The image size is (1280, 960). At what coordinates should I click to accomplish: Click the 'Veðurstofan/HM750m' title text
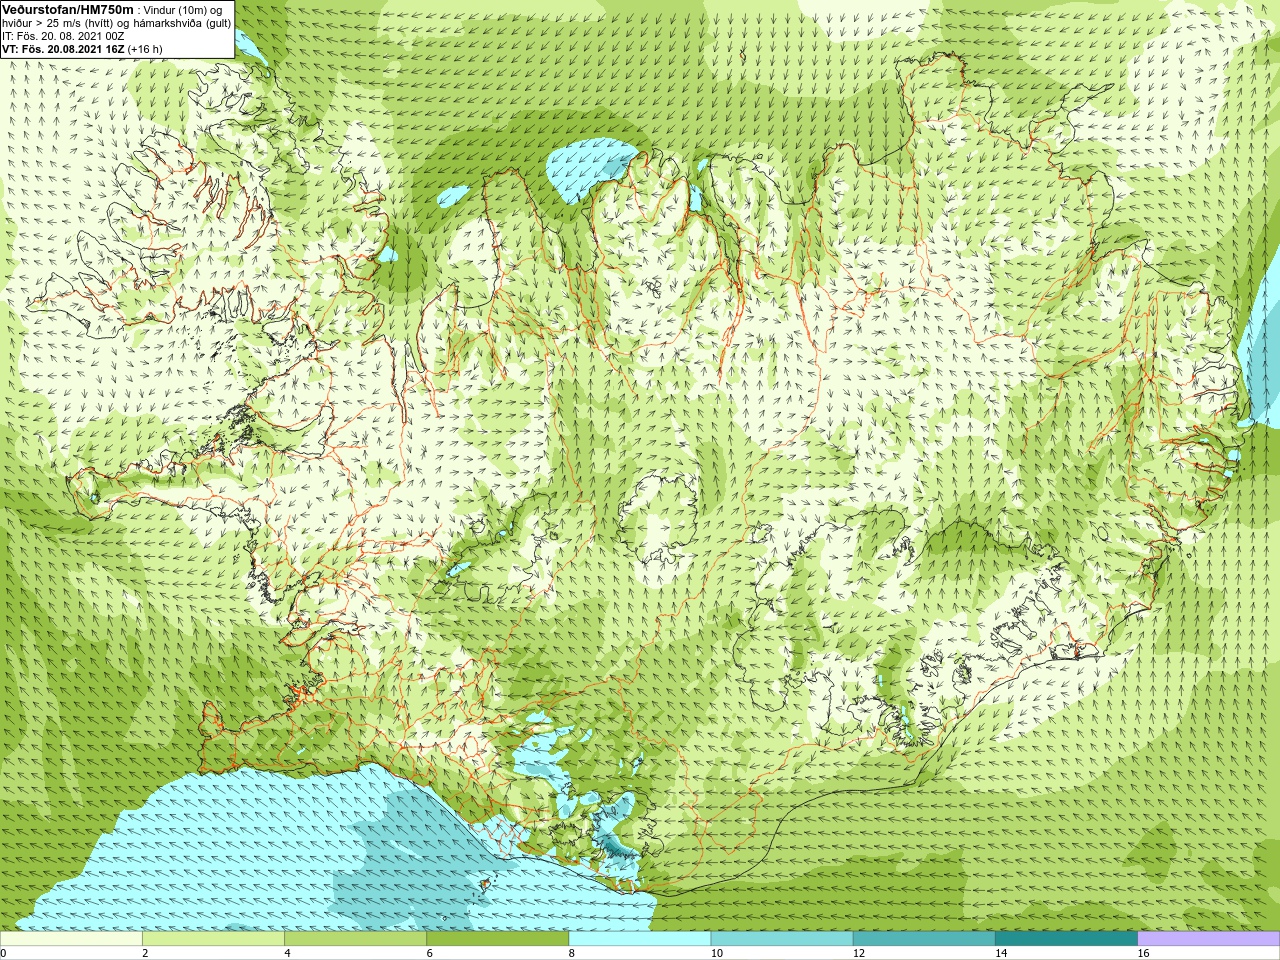coord(67,9)
